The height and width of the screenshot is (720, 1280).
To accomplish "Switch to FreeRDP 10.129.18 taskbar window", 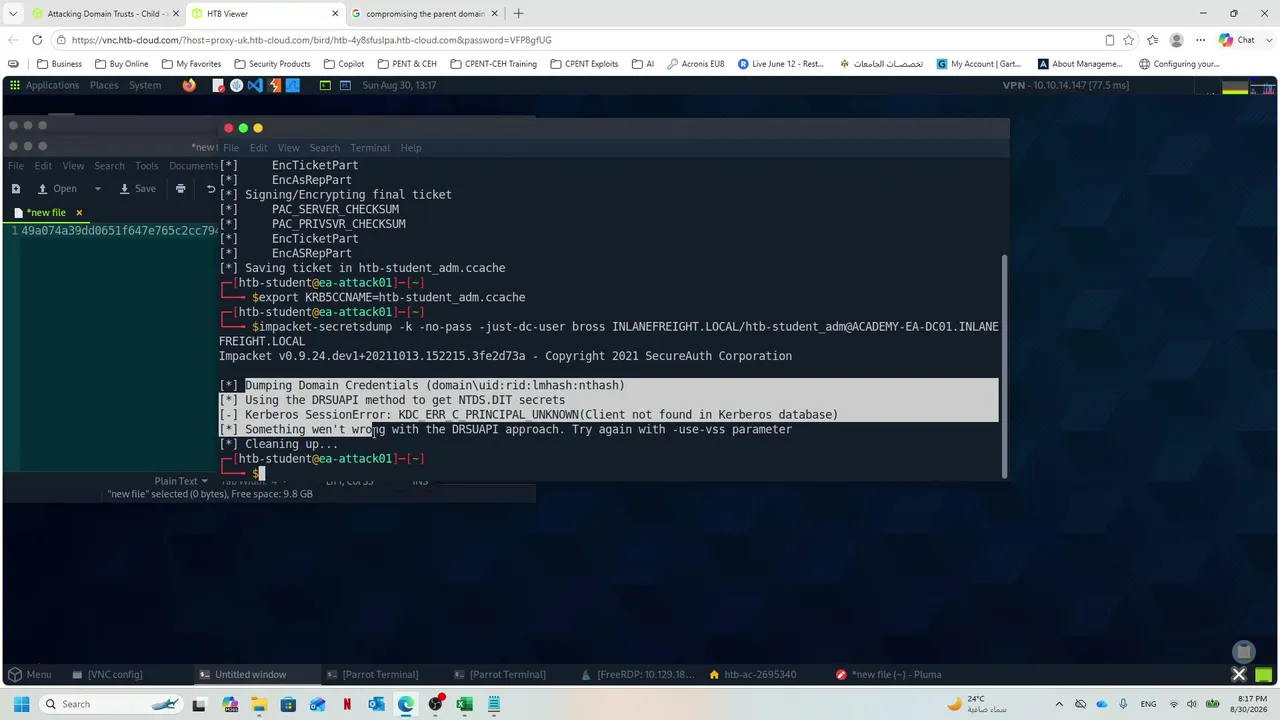I will [x=637, y=675].
